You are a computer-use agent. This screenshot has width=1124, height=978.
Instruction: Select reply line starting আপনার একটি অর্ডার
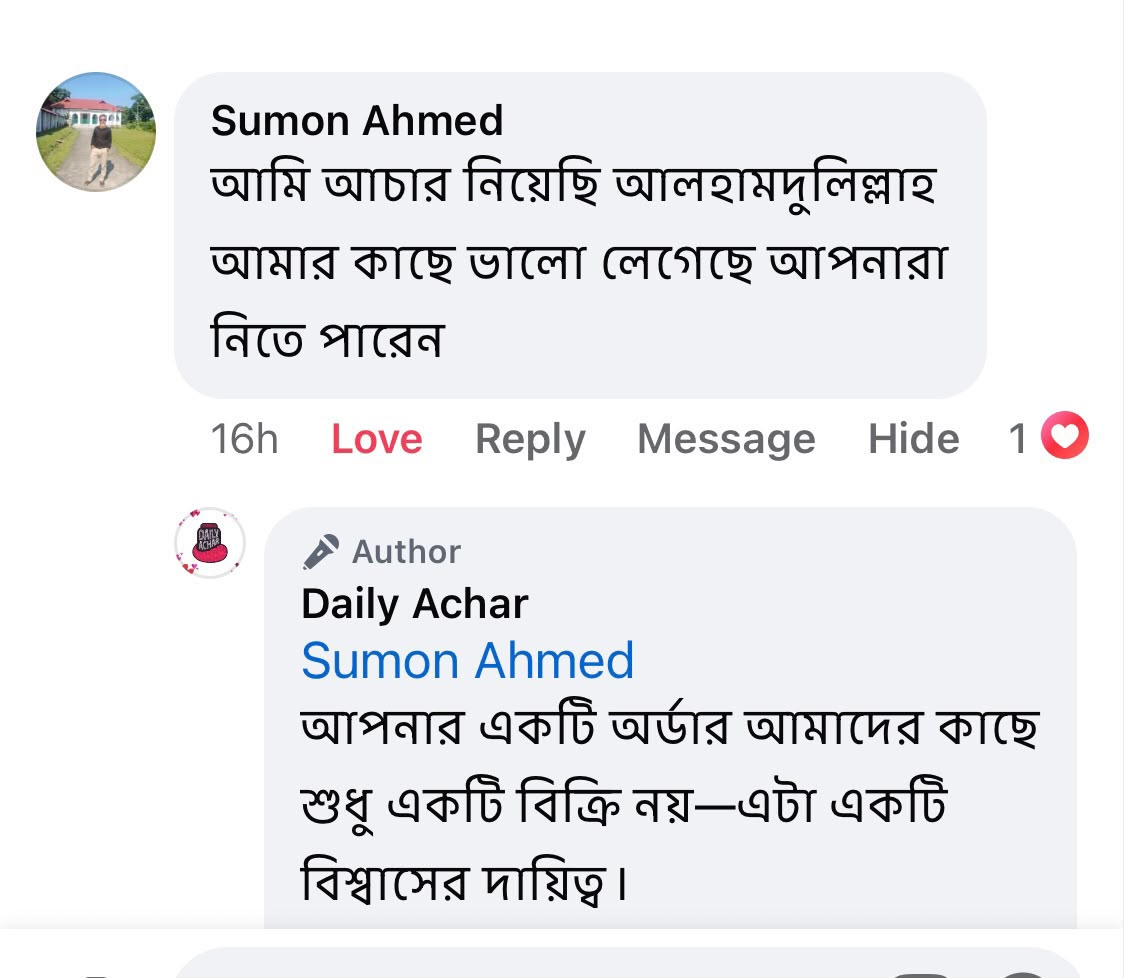pos(670,726)
